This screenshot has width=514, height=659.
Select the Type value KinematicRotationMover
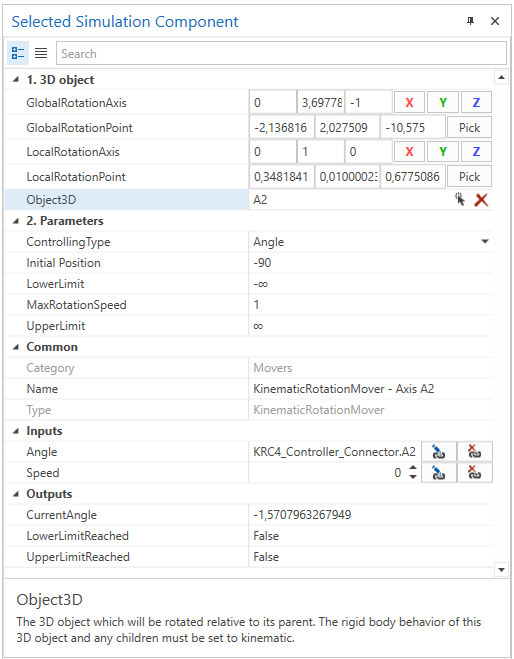point(319,410)
